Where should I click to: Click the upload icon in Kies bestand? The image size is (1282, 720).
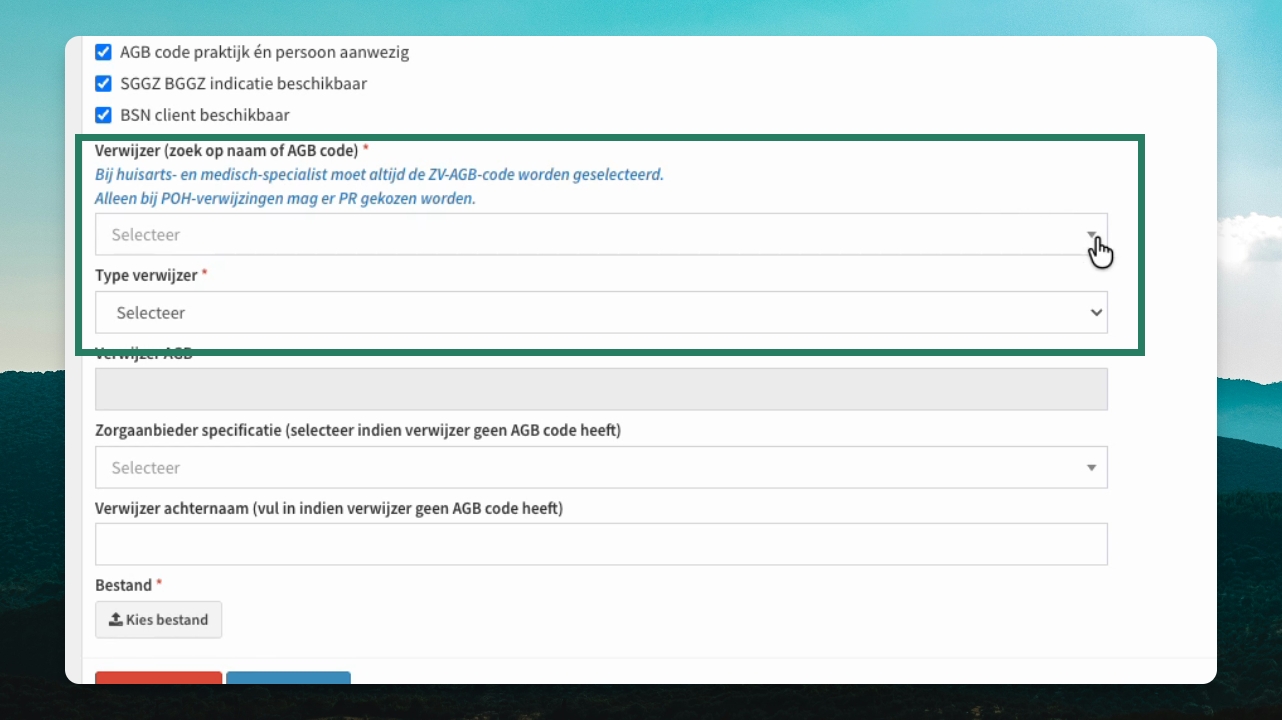tap(116, 619)
